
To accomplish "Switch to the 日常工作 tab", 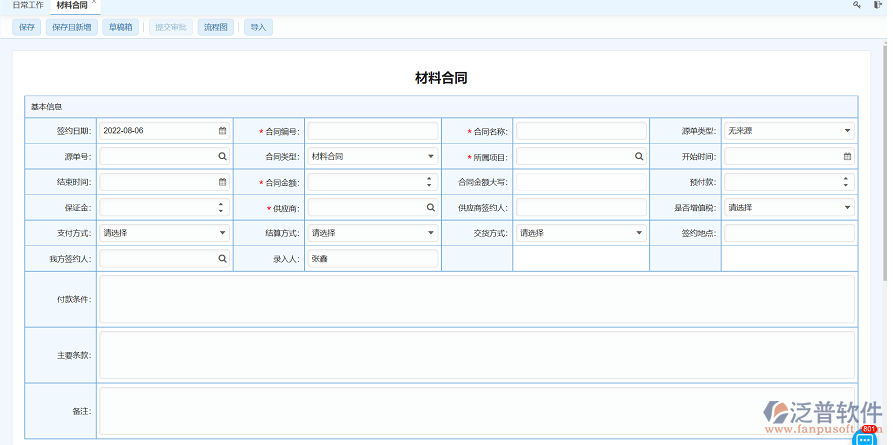I will coord(27,5).
